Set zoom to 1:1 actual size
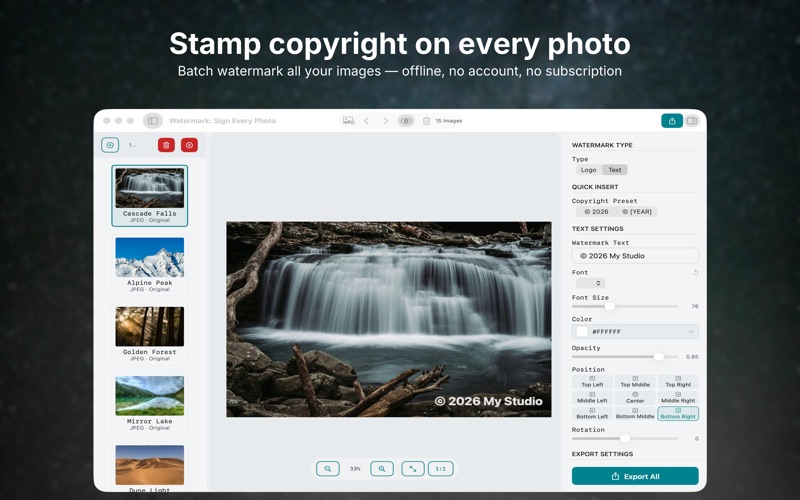The image size is (800, 500). point(441,468)
